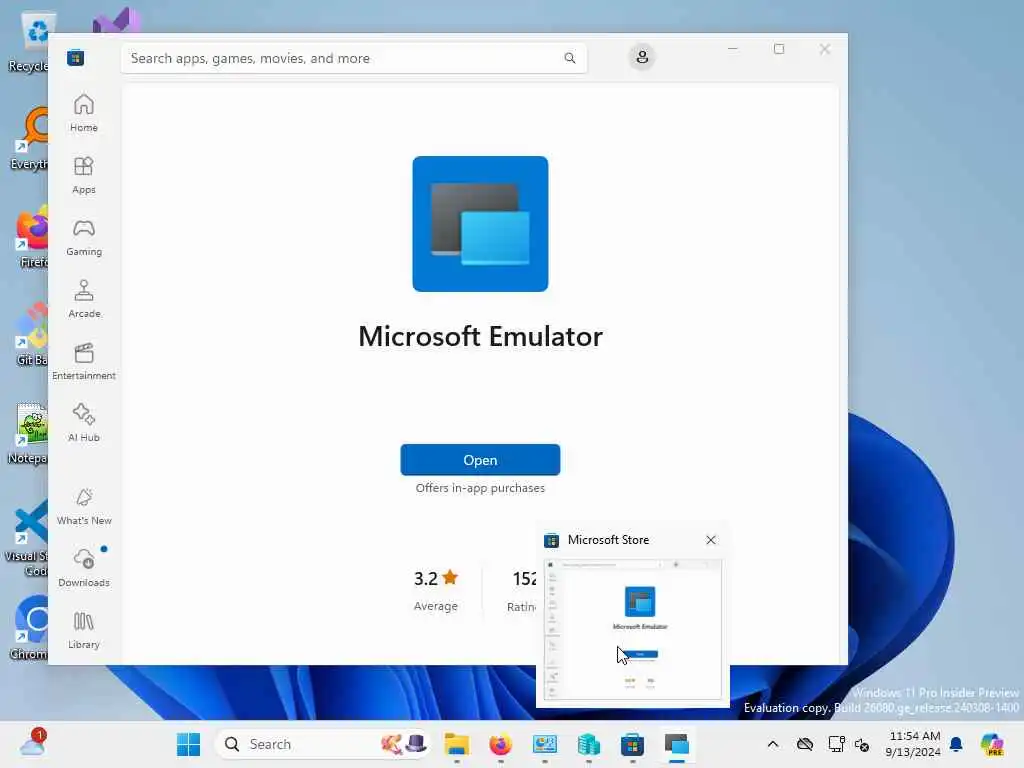Click the network status tray icon

click(x=836, y=744)
